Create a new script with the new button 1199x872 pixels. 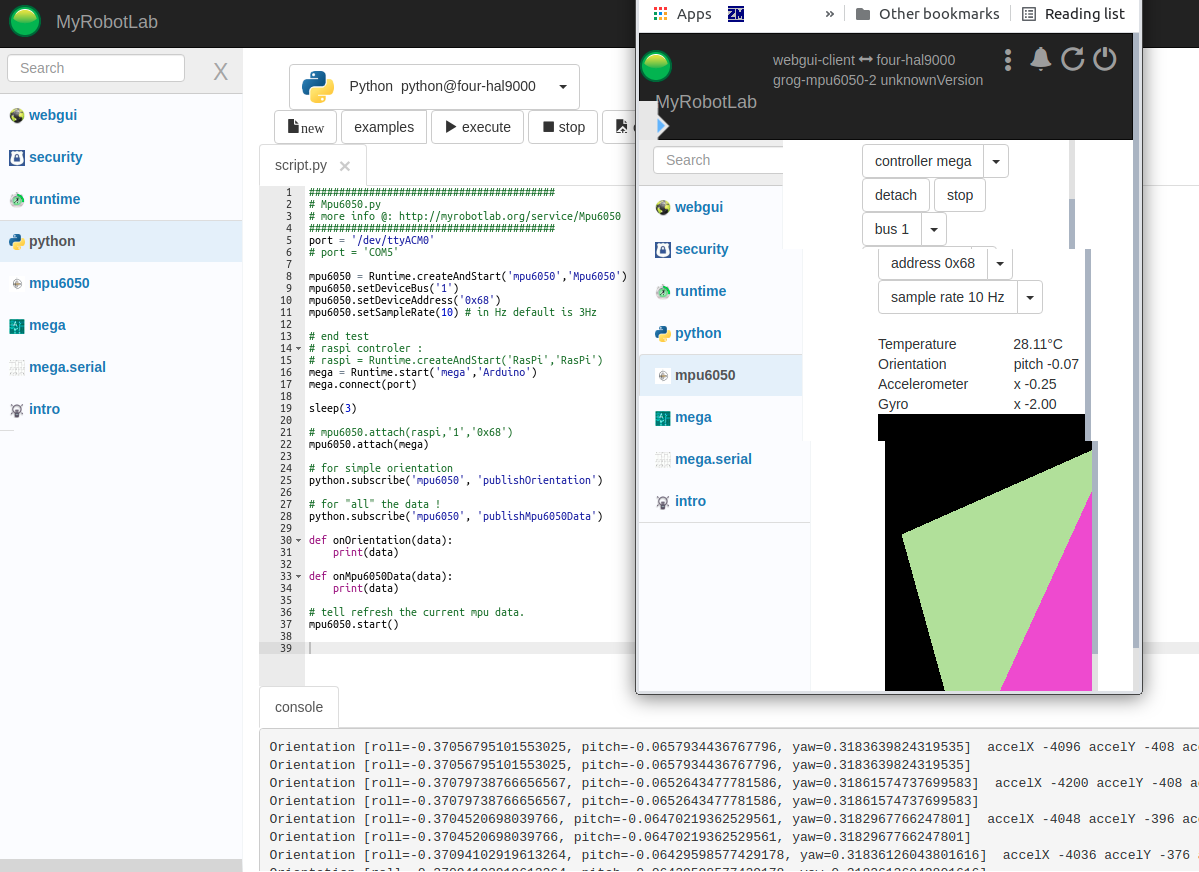pyautogui.click(x=306, y=127)
